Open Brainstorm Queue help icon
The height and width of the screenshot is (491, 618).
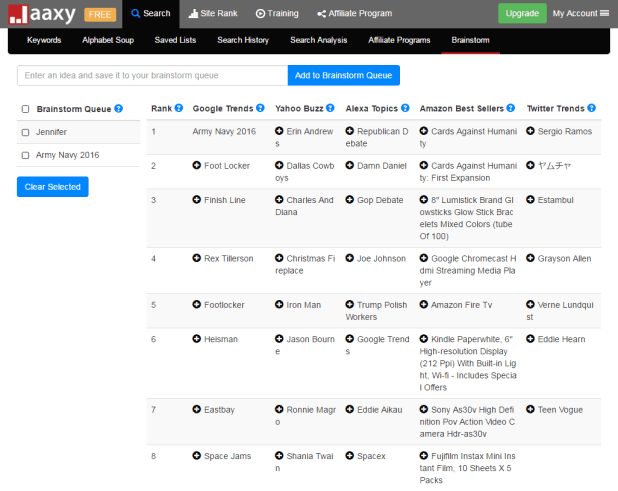(x=119, y=108)
